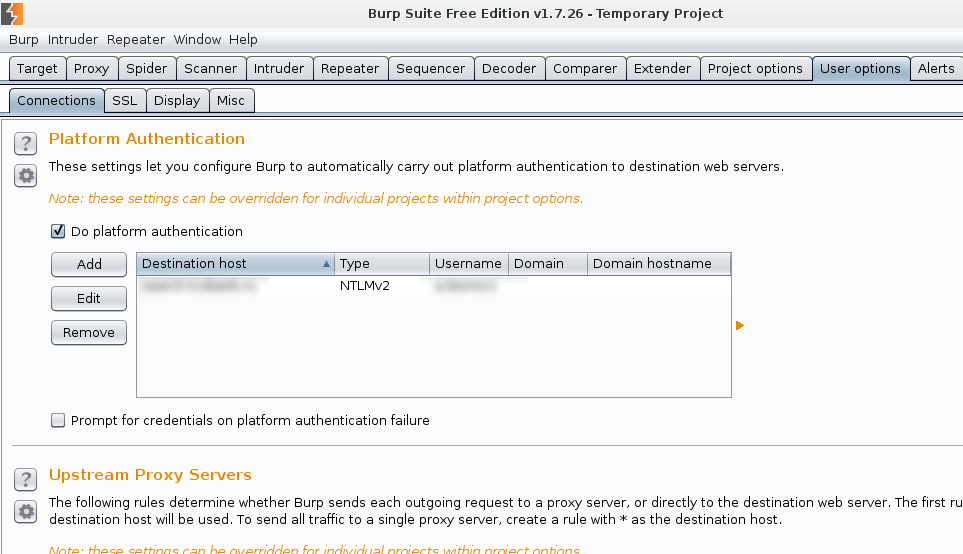Switch to the Scanner tab
This screenshot has width=963, height=554.
click(211, 69)
